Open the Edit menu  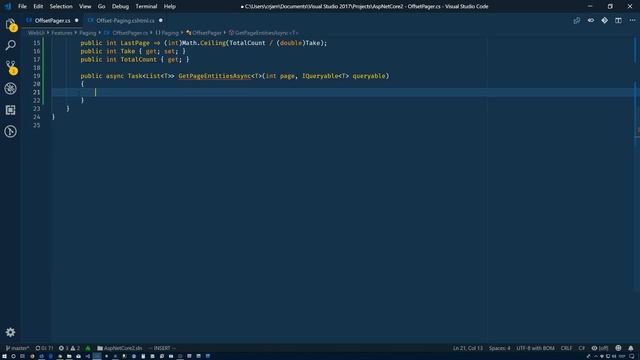(38, 7)
